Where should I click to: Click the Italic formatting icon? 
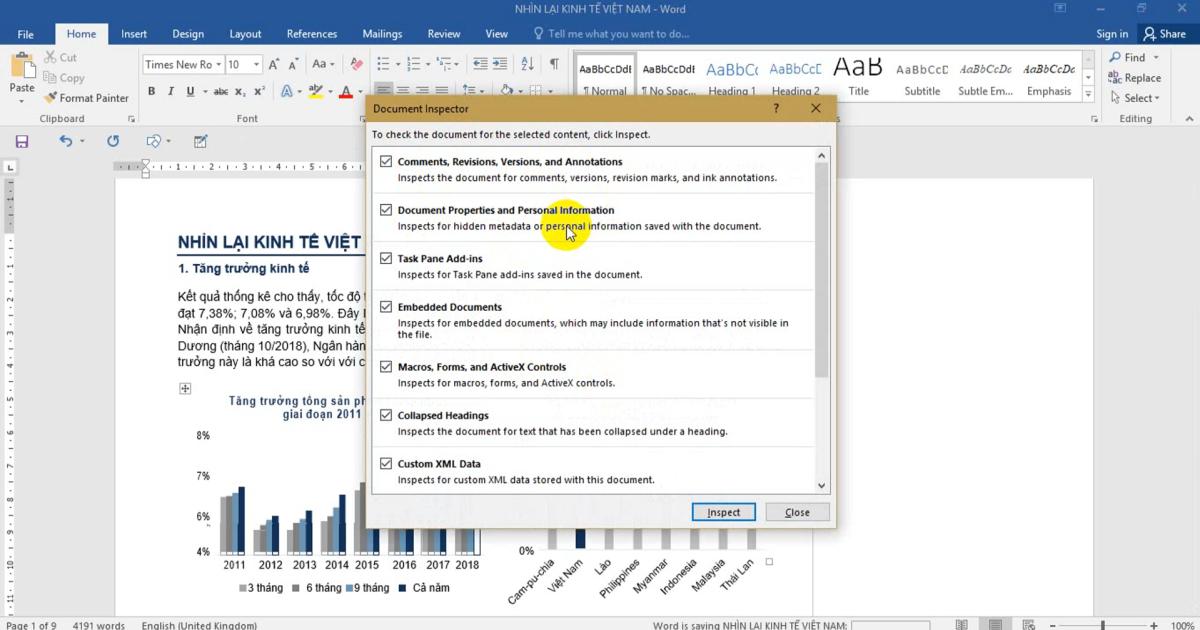(x=171, y=92)
